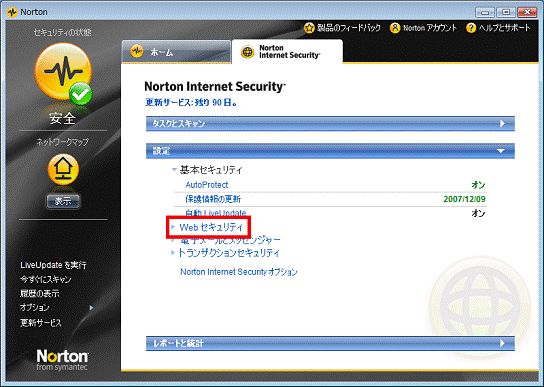Close the Norton window

[527, 12]
